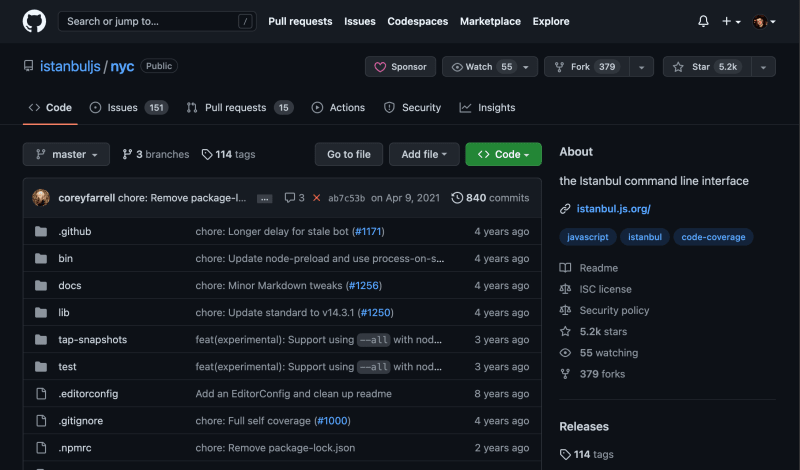Open Marketplace in top navigation
This screenshot has width=800, height=470.
coord(490,21)
